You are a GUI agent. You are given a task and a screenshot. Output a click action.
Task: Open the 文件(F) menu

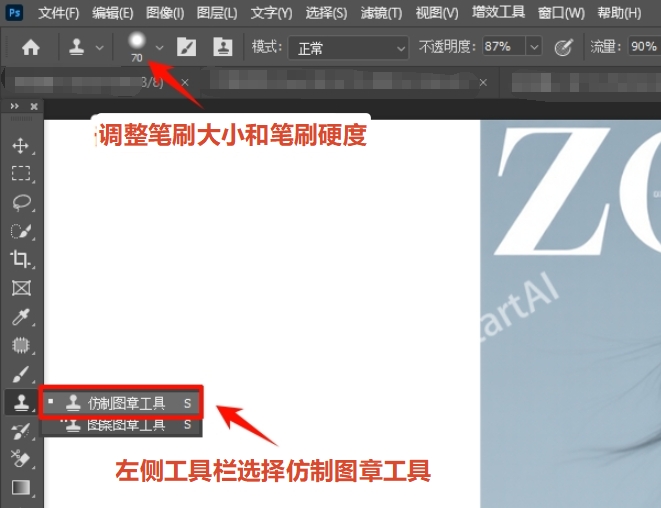tap(59, 13)
